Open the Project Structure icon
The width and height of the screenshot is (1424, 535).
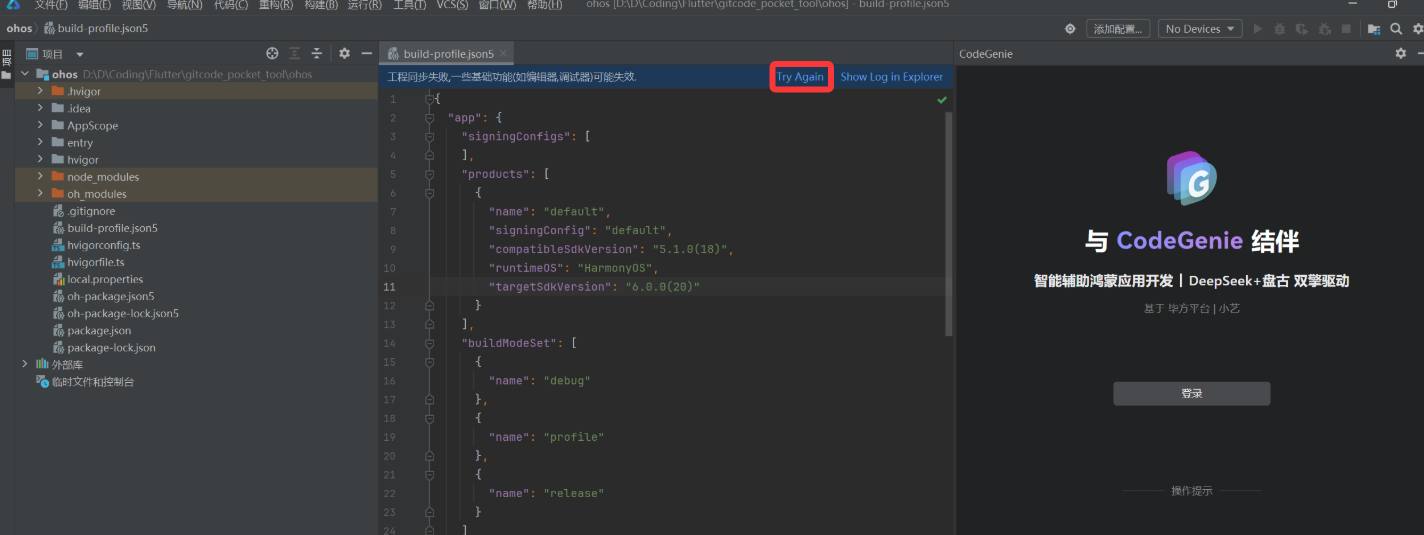[1374, 29]
